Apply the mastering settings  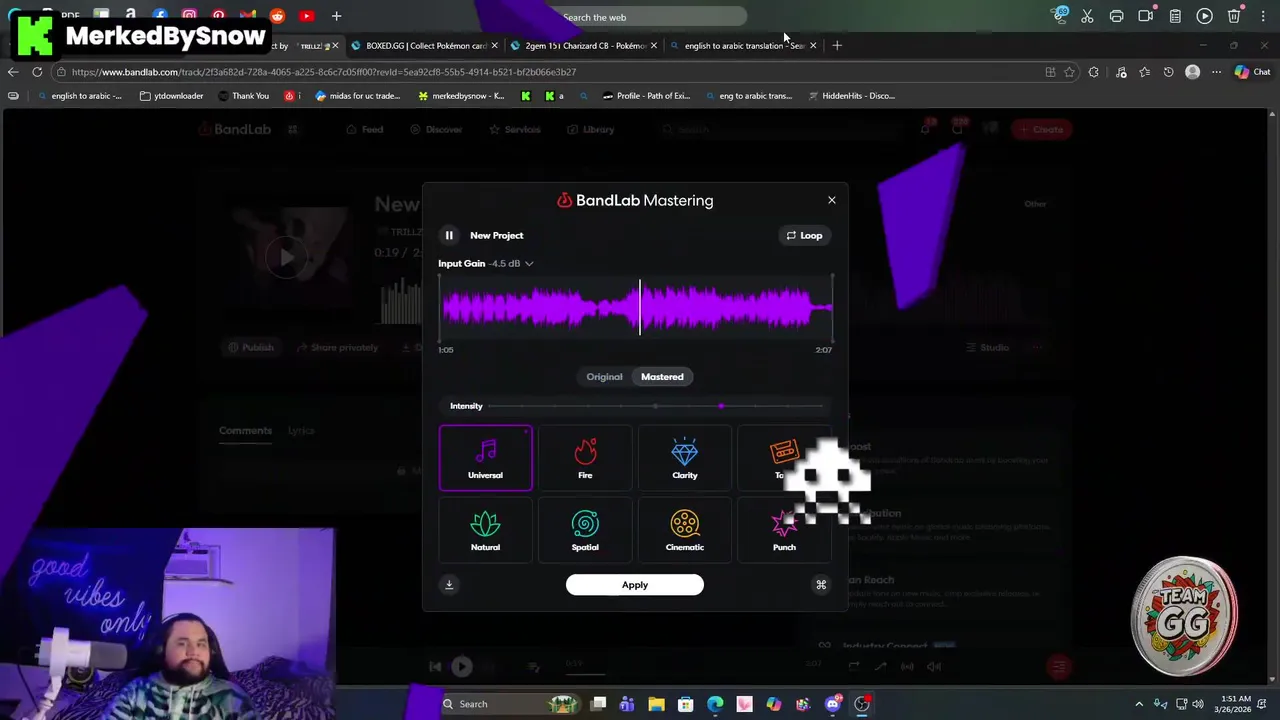[635, 585]
